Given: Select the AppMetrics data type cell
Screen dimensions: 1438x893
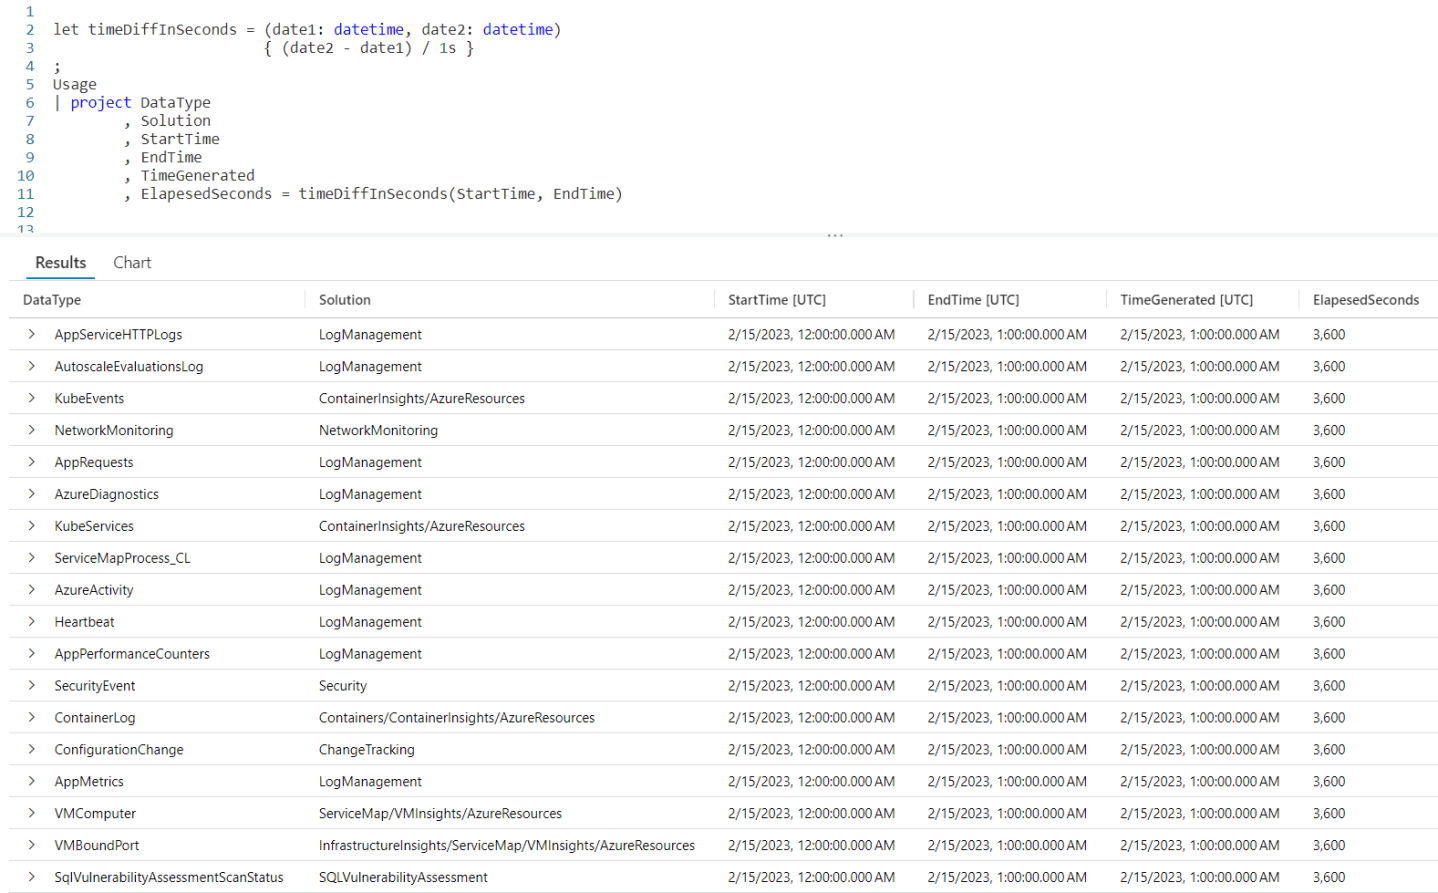Looking at the screenshot, I should (89, 782).
